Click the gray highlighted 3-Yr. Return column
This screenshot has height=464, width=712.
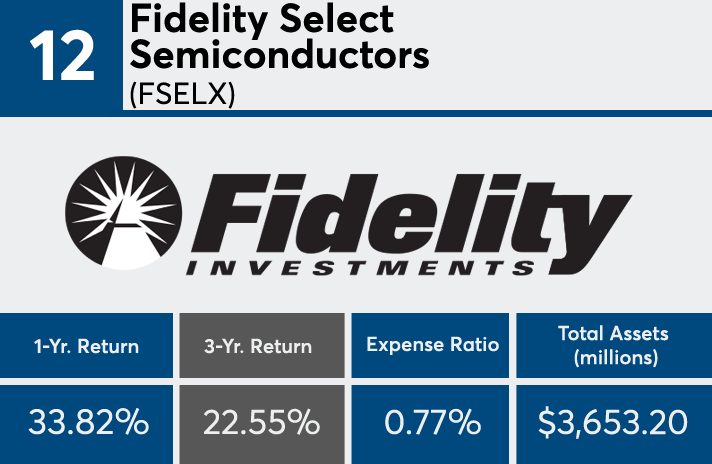coord(262,388)
